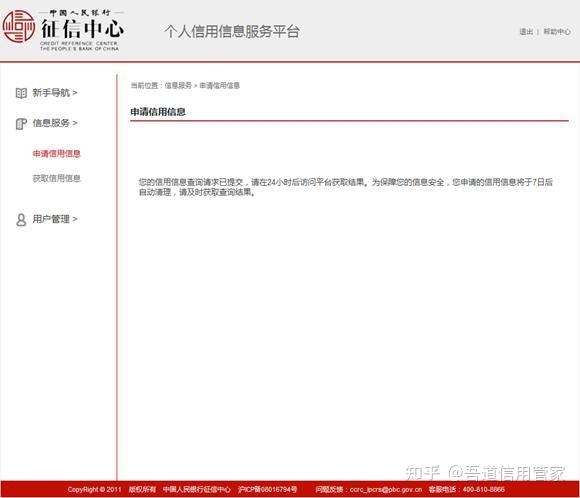Click the document icon beside 信息服务
The image size is (580, 498).
point(21,124)
